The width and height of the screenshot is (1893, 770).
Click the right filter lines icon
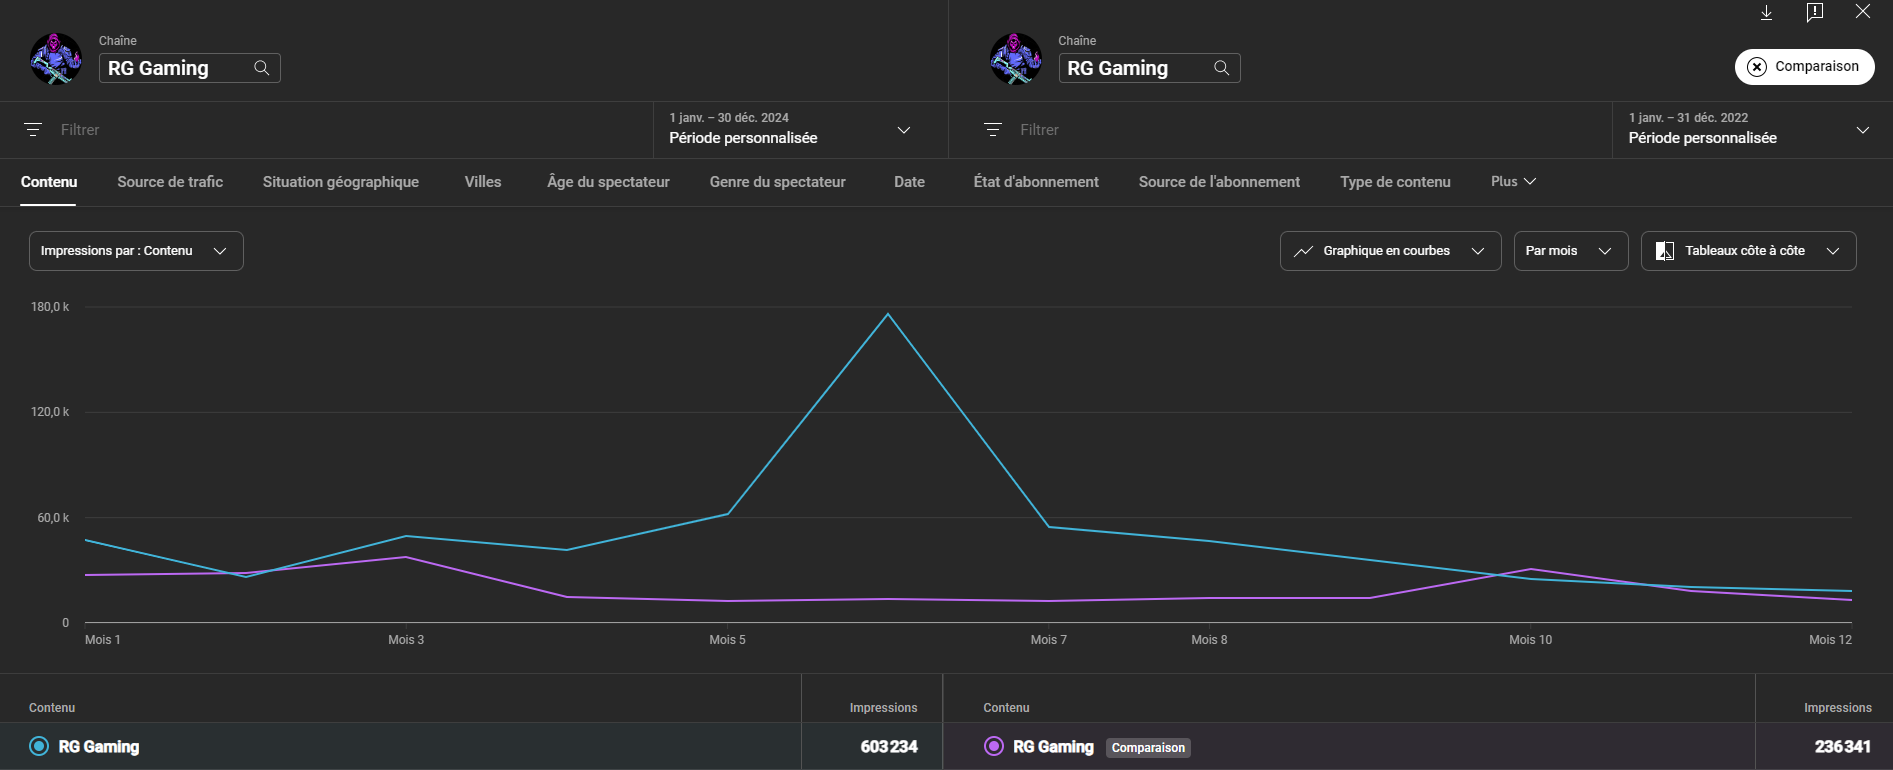click(x=993, y=130)
